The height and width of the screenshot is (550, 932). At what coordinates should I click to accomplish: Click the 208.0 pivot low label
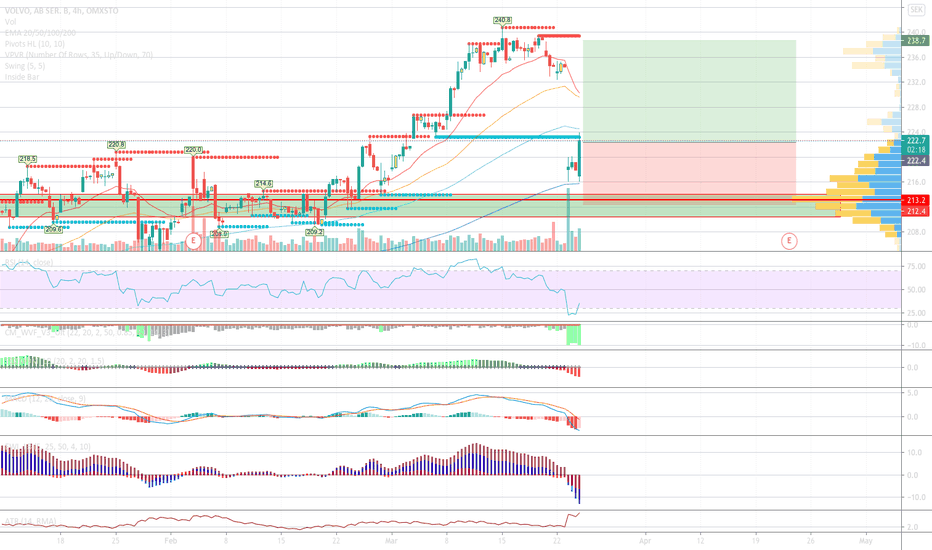coord(219,234)
